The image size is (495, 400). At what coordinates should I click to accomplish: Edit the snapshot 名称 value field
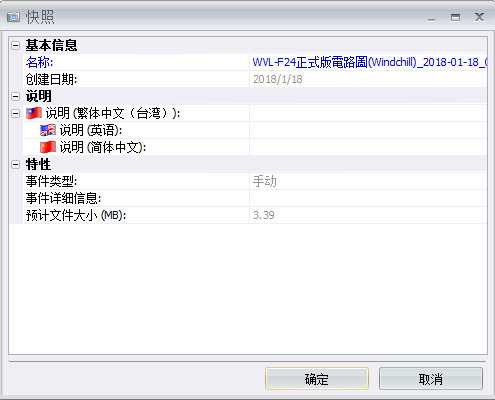[x=368, y=62]
